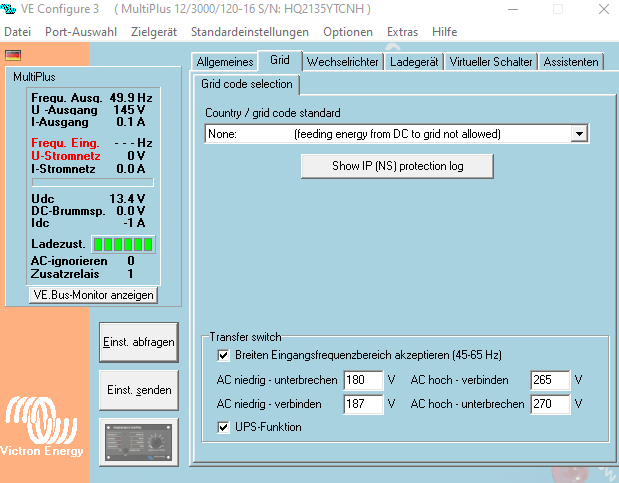Viewport: 619px width, 483px height.
Task: Click Show IP (NS) protection log button
Action: tap(397, 166)
